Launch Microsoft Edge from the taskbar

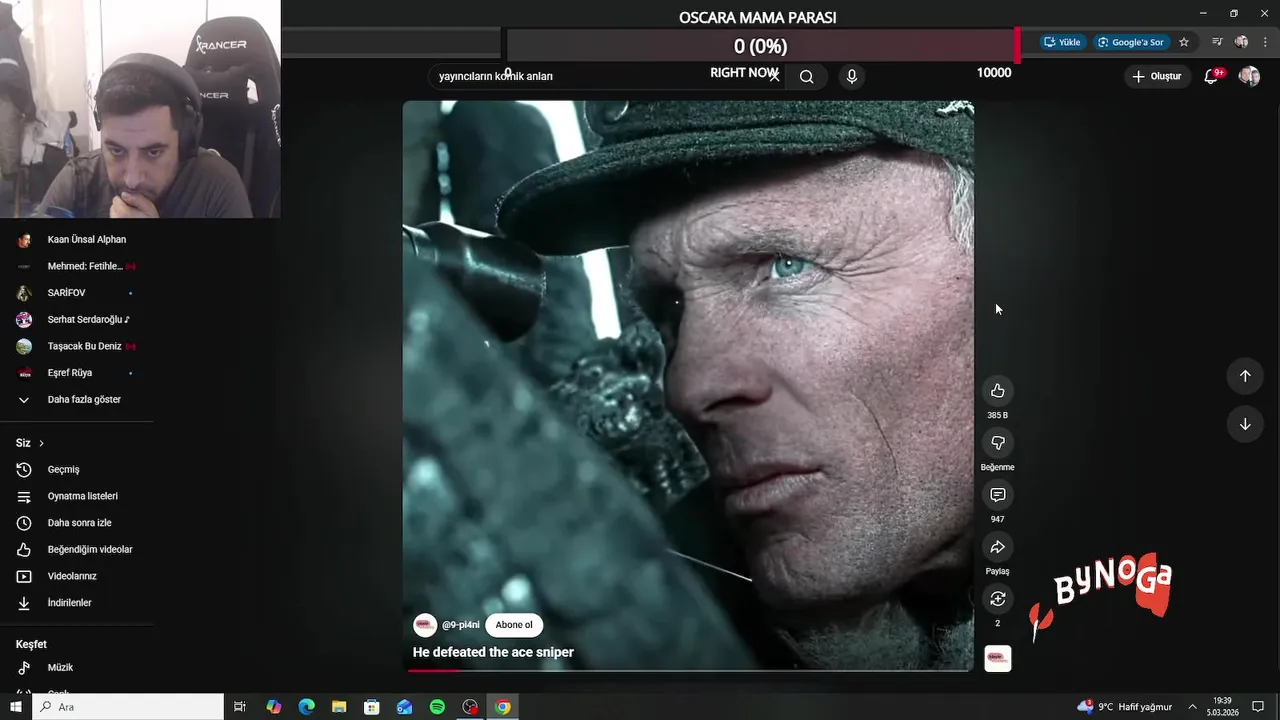(x=307, y=707)
